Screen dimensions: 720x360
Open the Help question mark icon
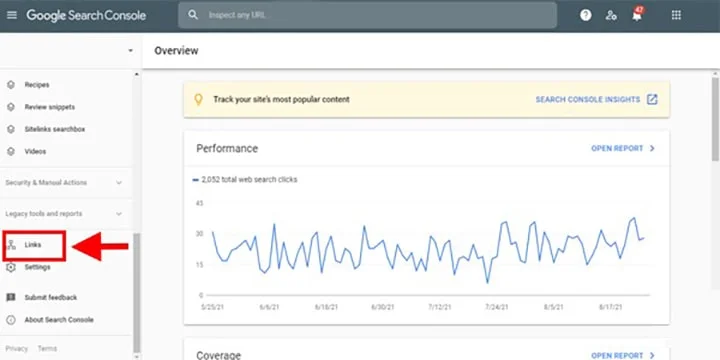(585, 15)
